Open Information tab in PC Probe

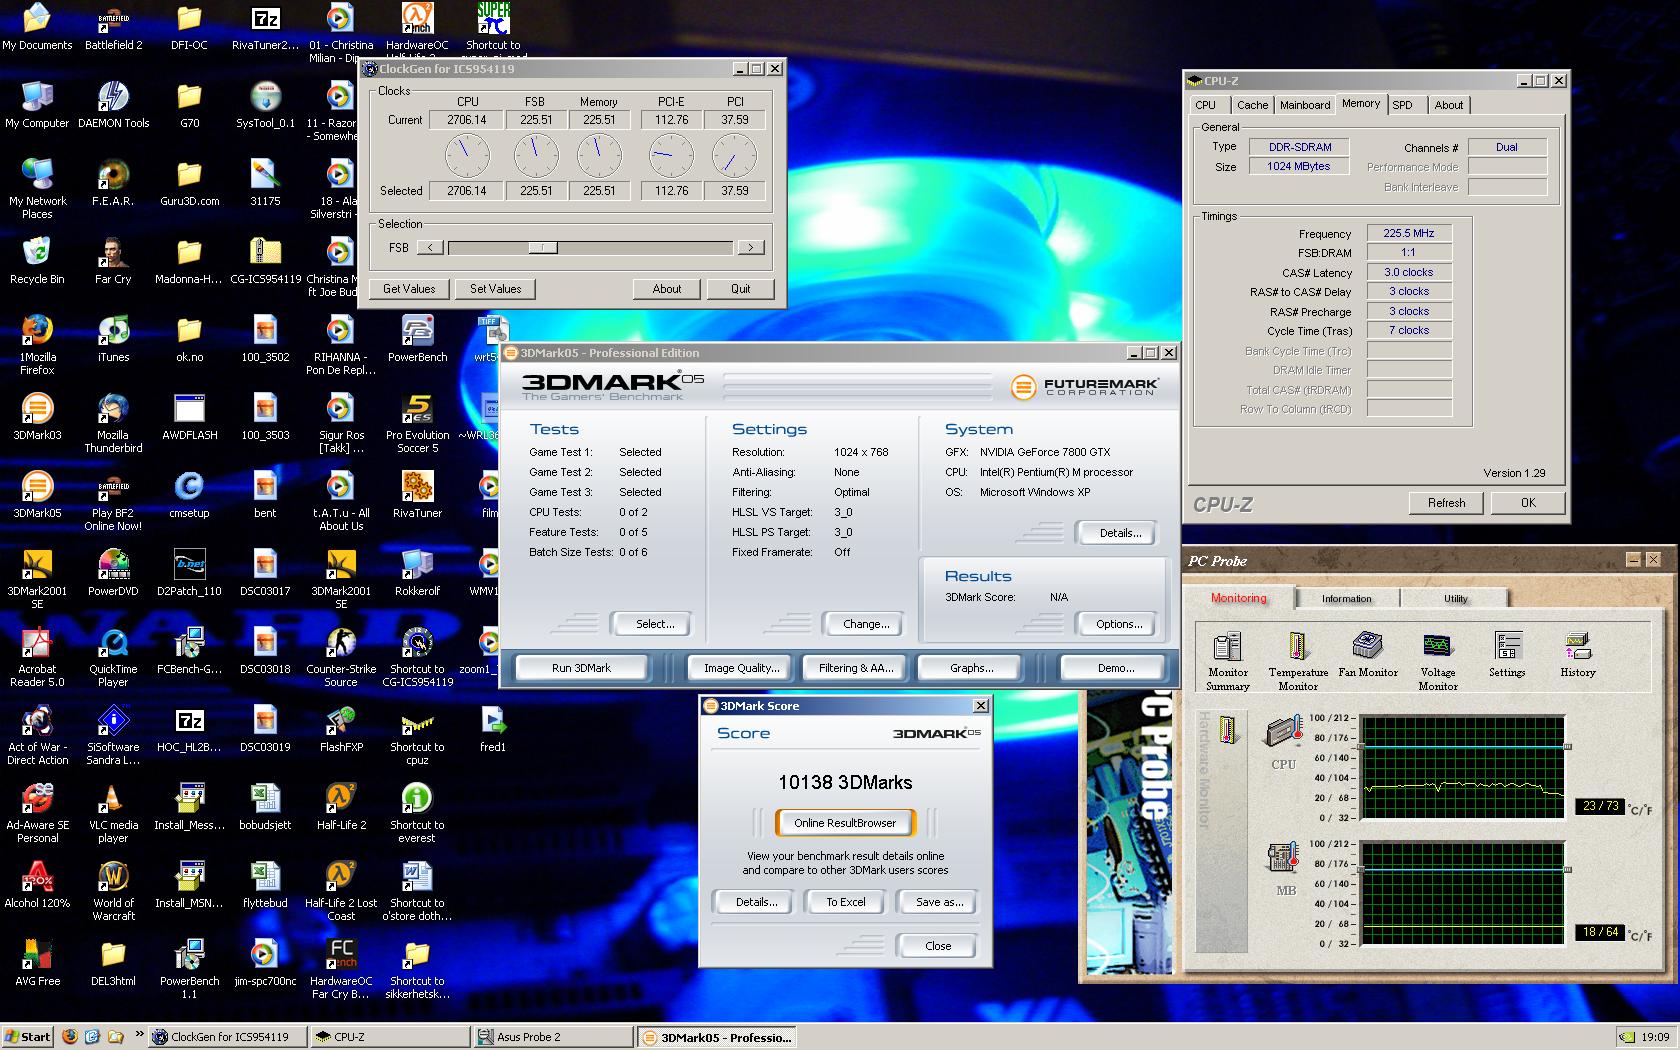1347,598
